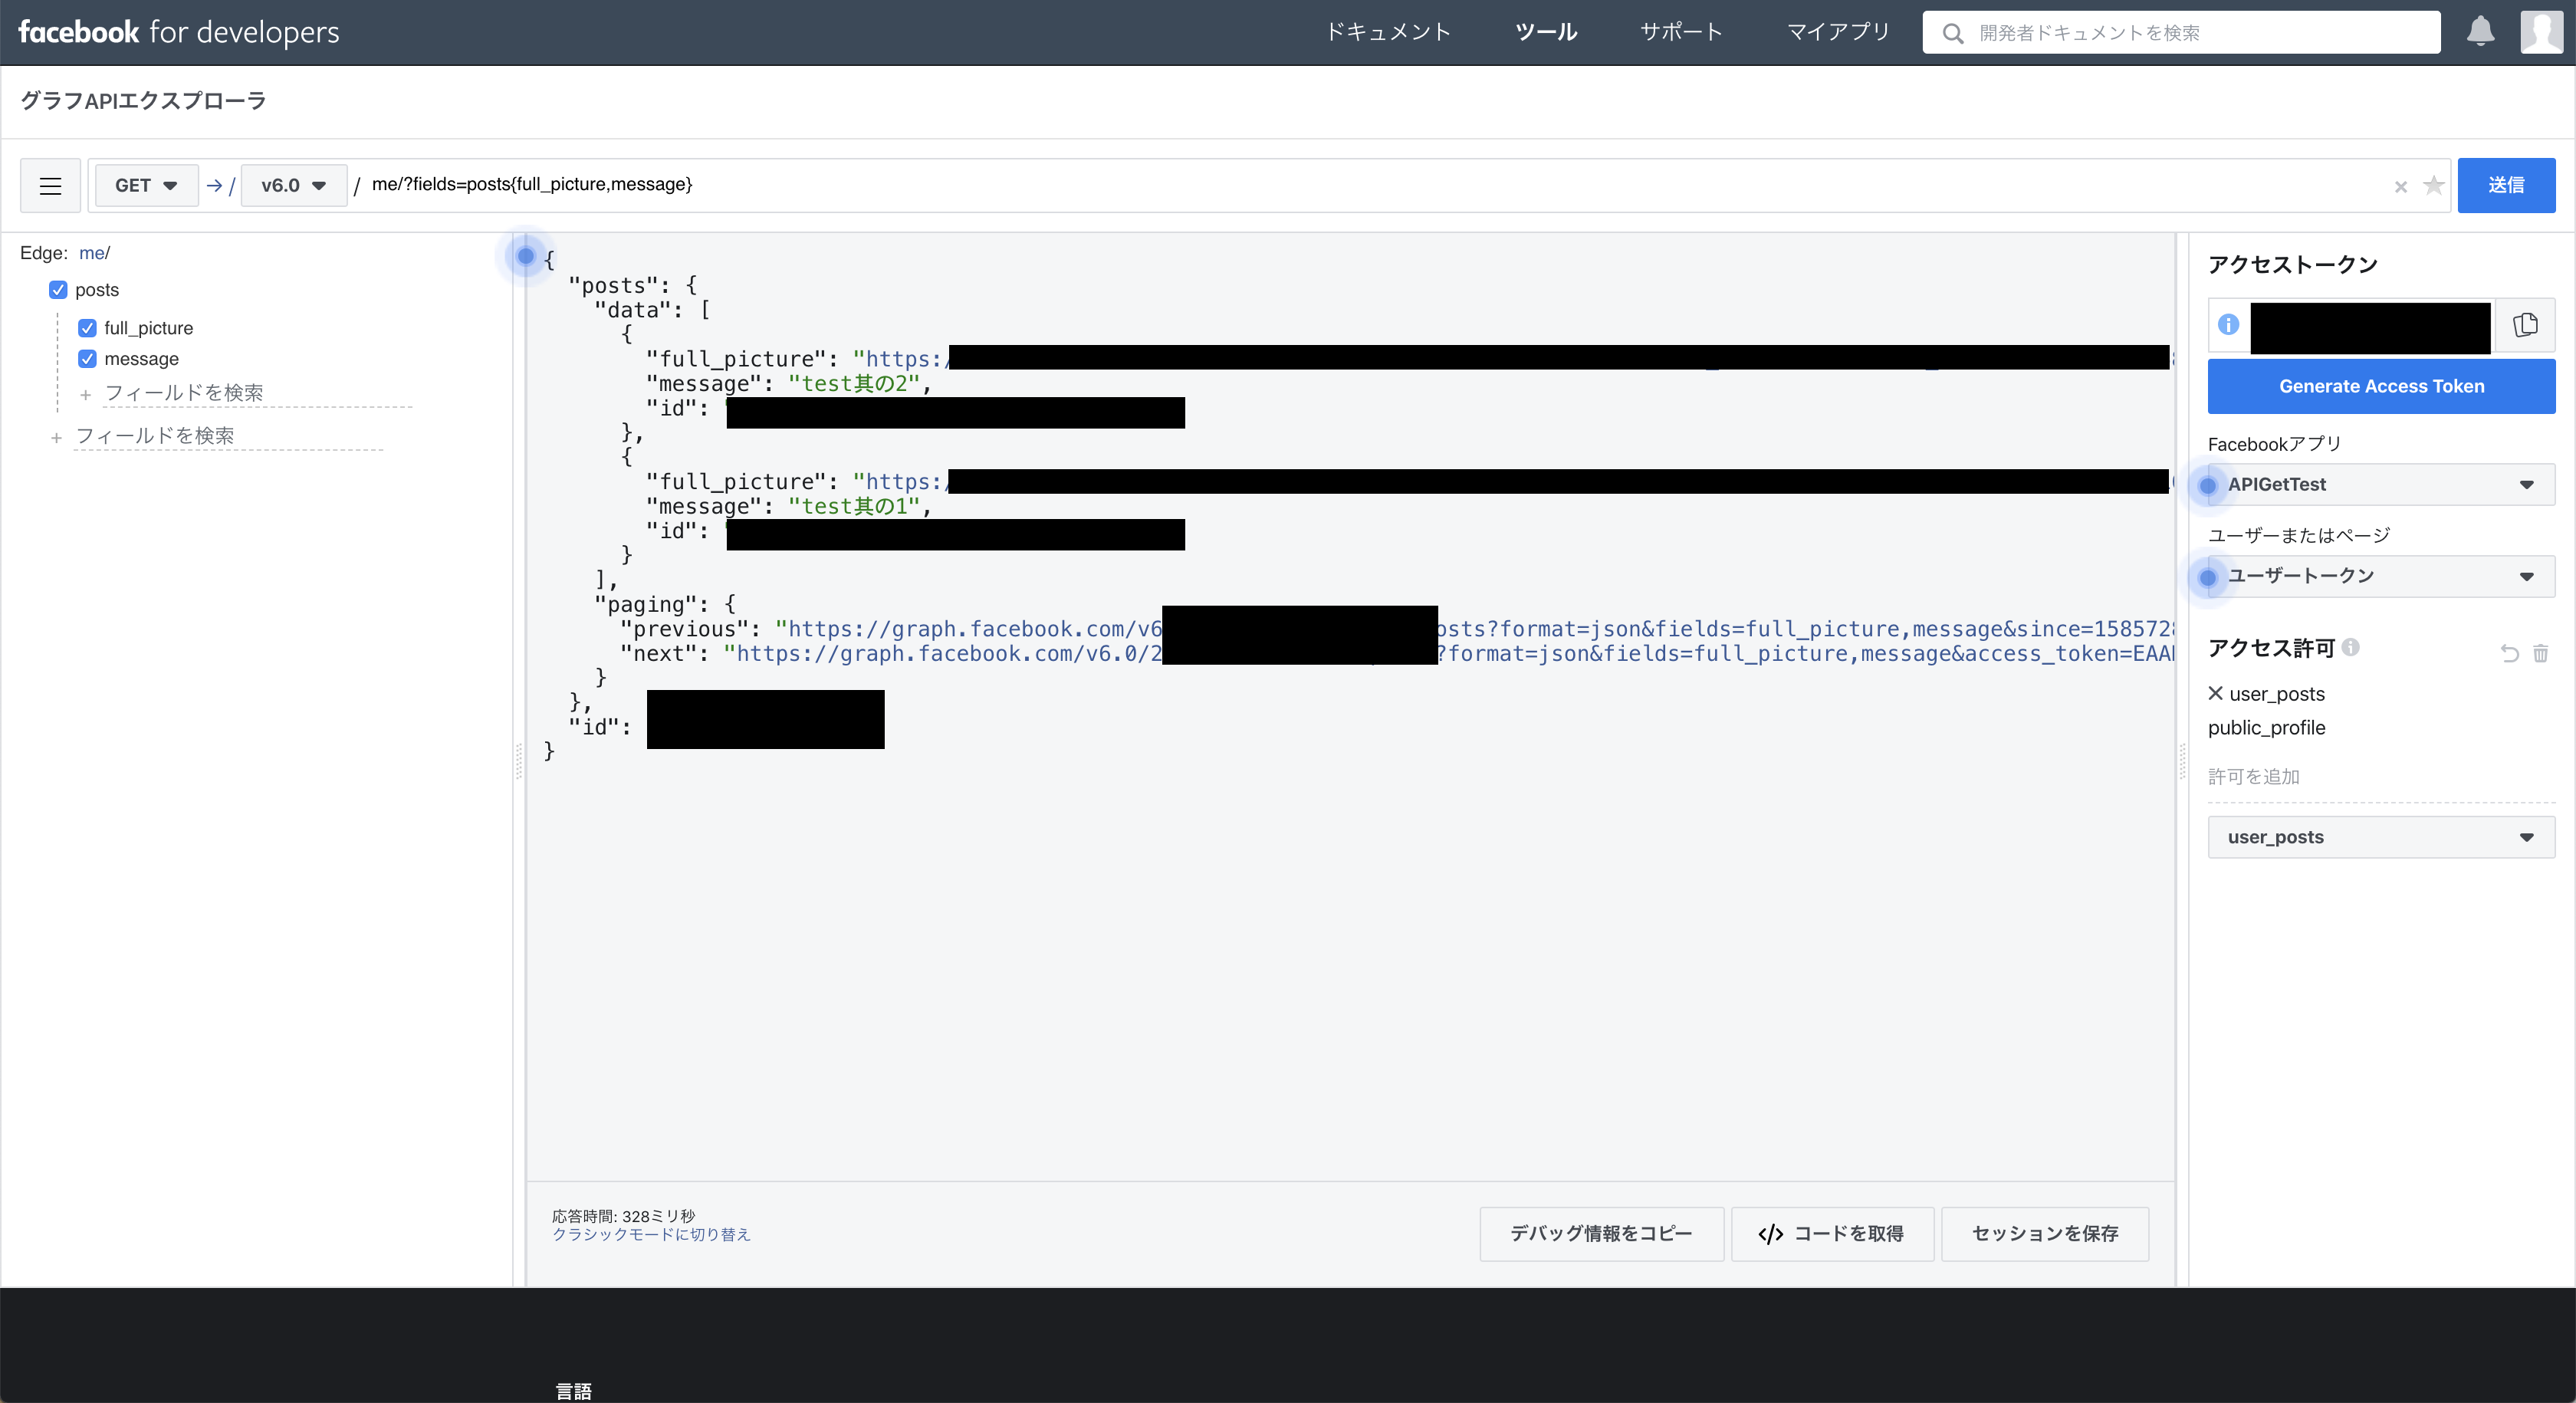Click the public_profile permission text
The height and width of the screenshot is (1403, 2576).
click(2266, 728)
